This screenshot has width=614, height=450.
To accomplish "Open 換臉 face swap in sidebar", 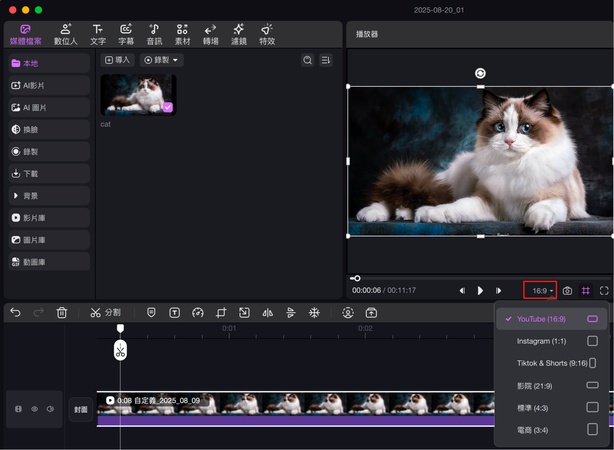I will 49,130.
